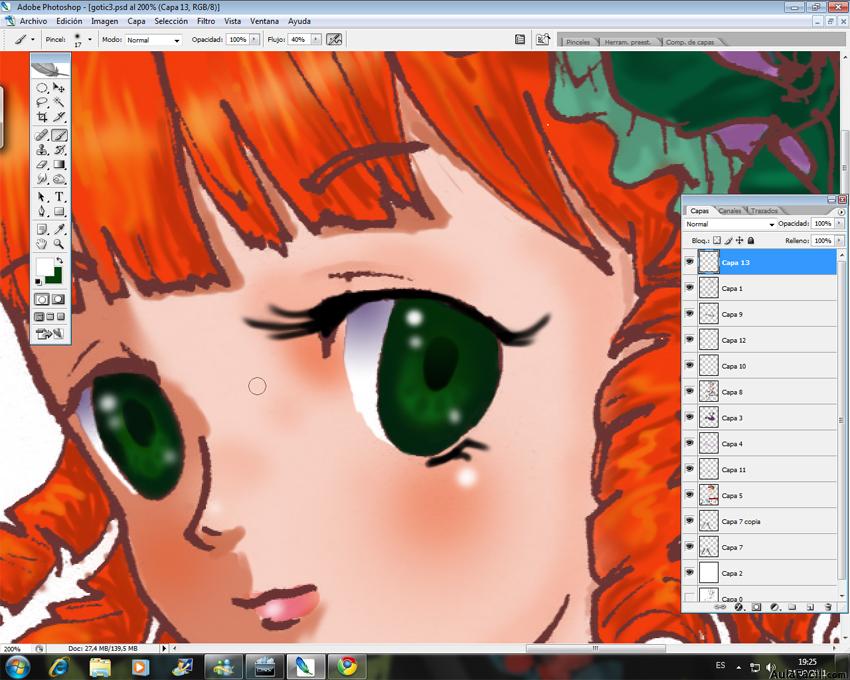Select the Type tool

tap(59, 197)
